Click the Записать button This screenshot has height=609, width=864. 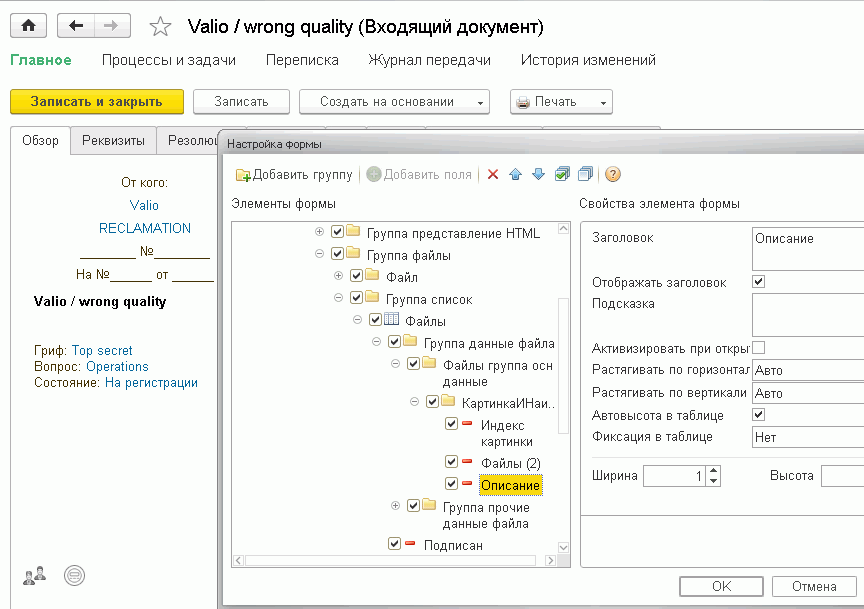pyautogui.click(x=241, y=102)
